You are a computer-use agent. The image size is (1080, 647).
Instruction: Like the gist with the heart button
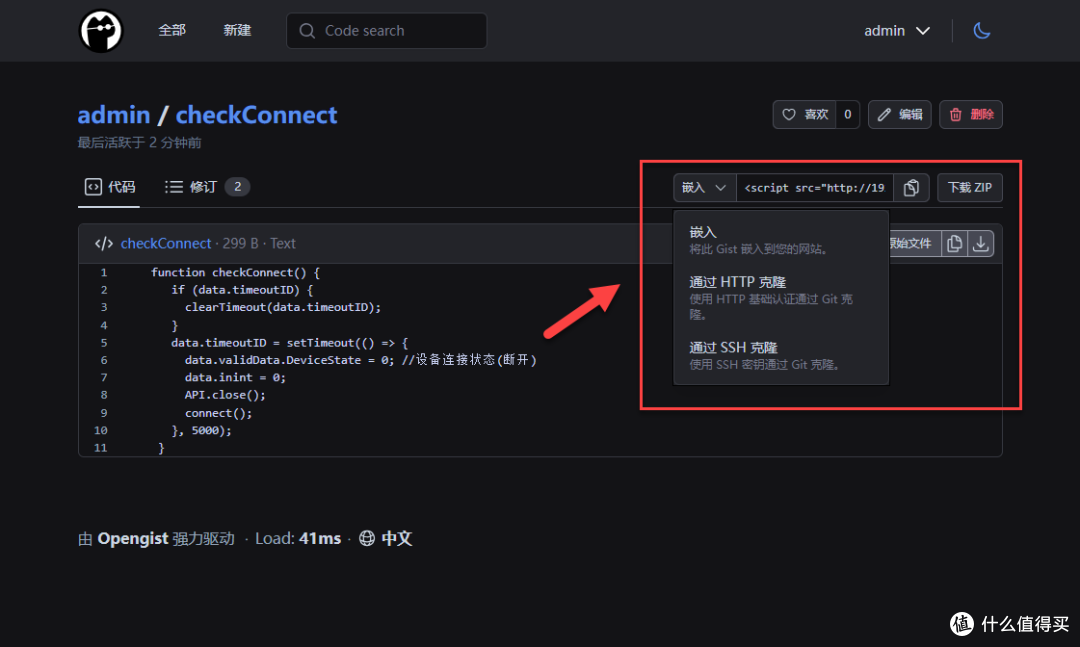click(804, 114)
